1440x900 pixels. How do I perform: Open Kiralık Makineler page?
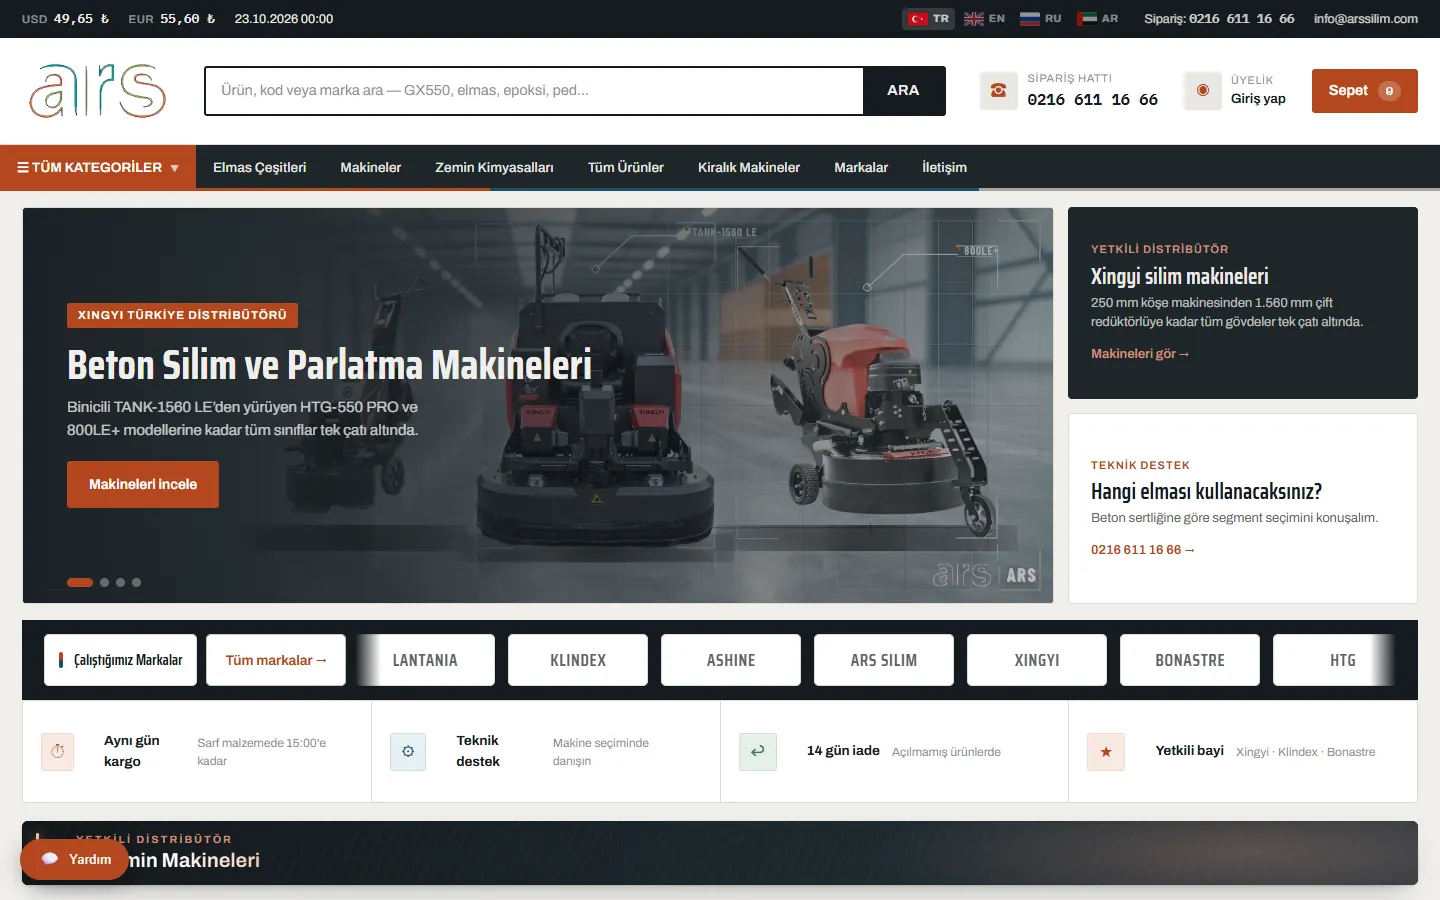click(x=749, y=167)
